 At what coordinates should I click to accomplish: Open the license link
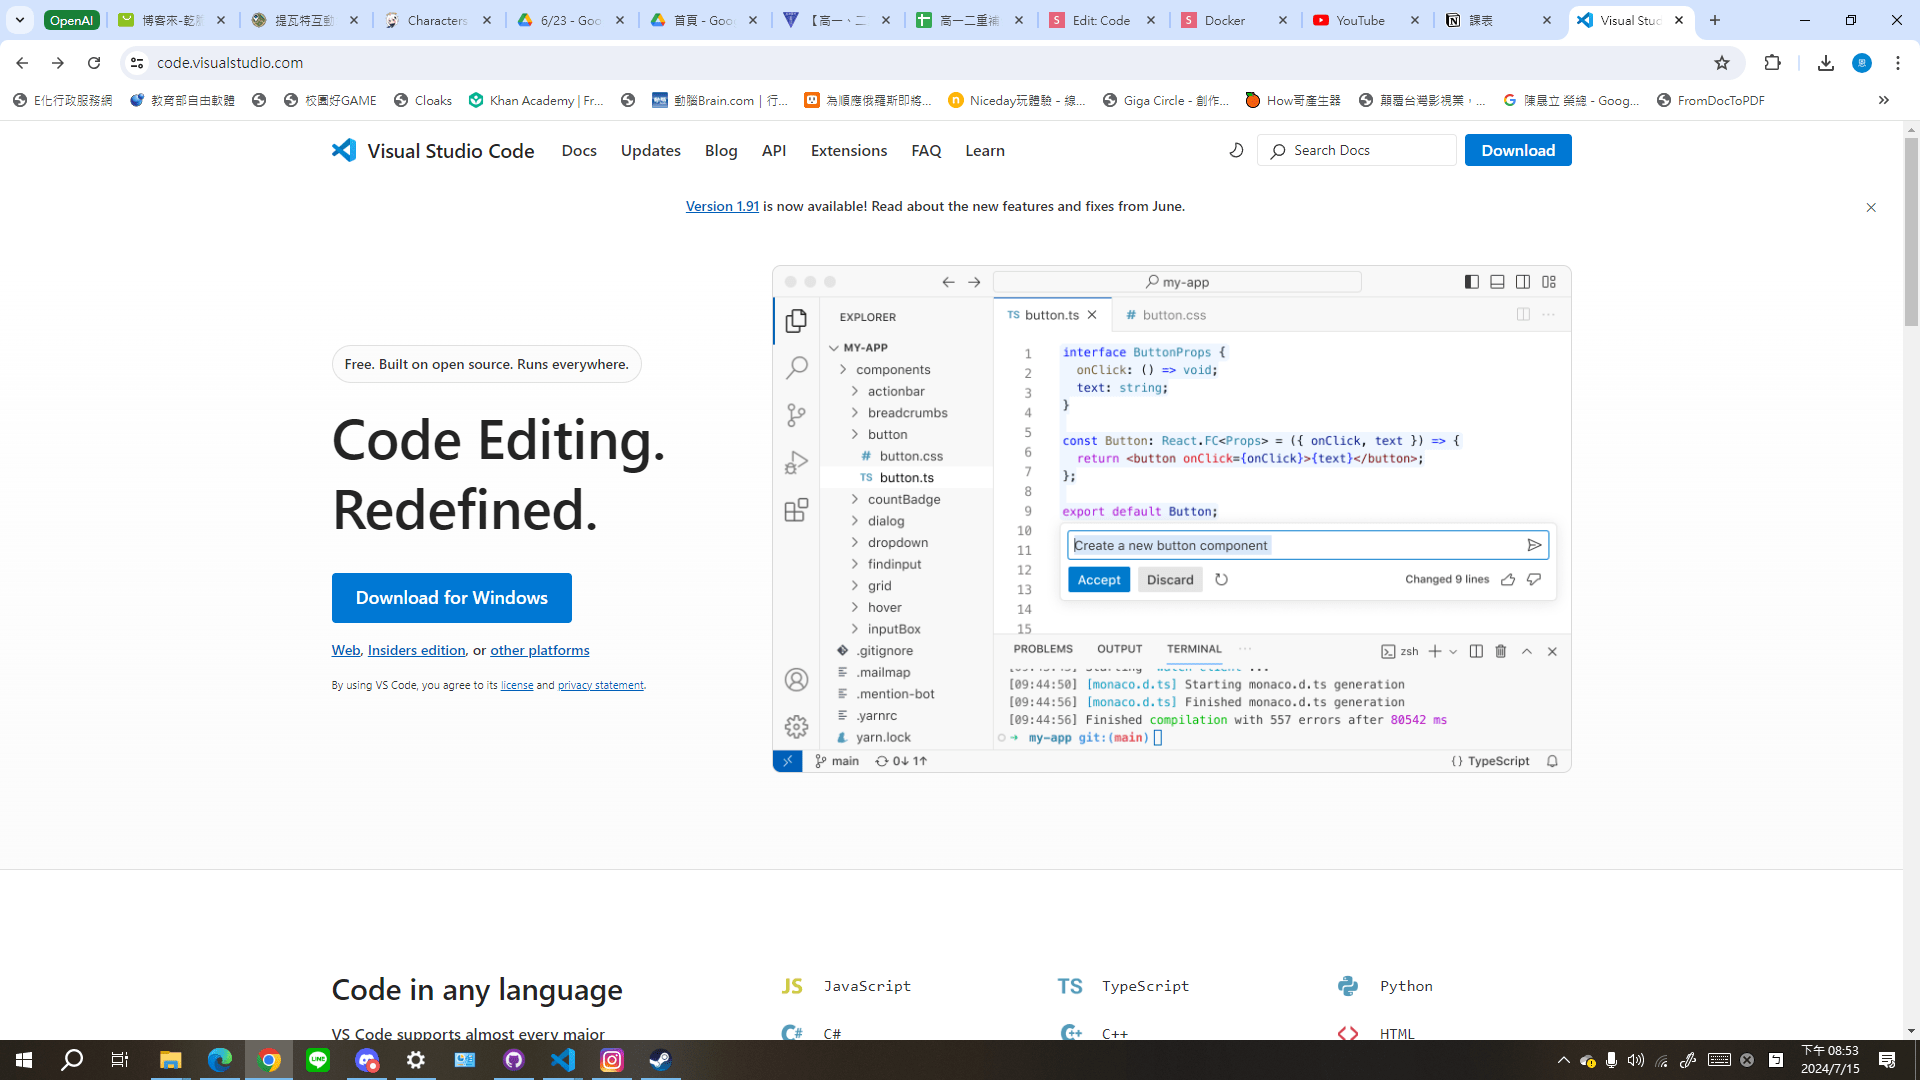(x=517, y=685)
